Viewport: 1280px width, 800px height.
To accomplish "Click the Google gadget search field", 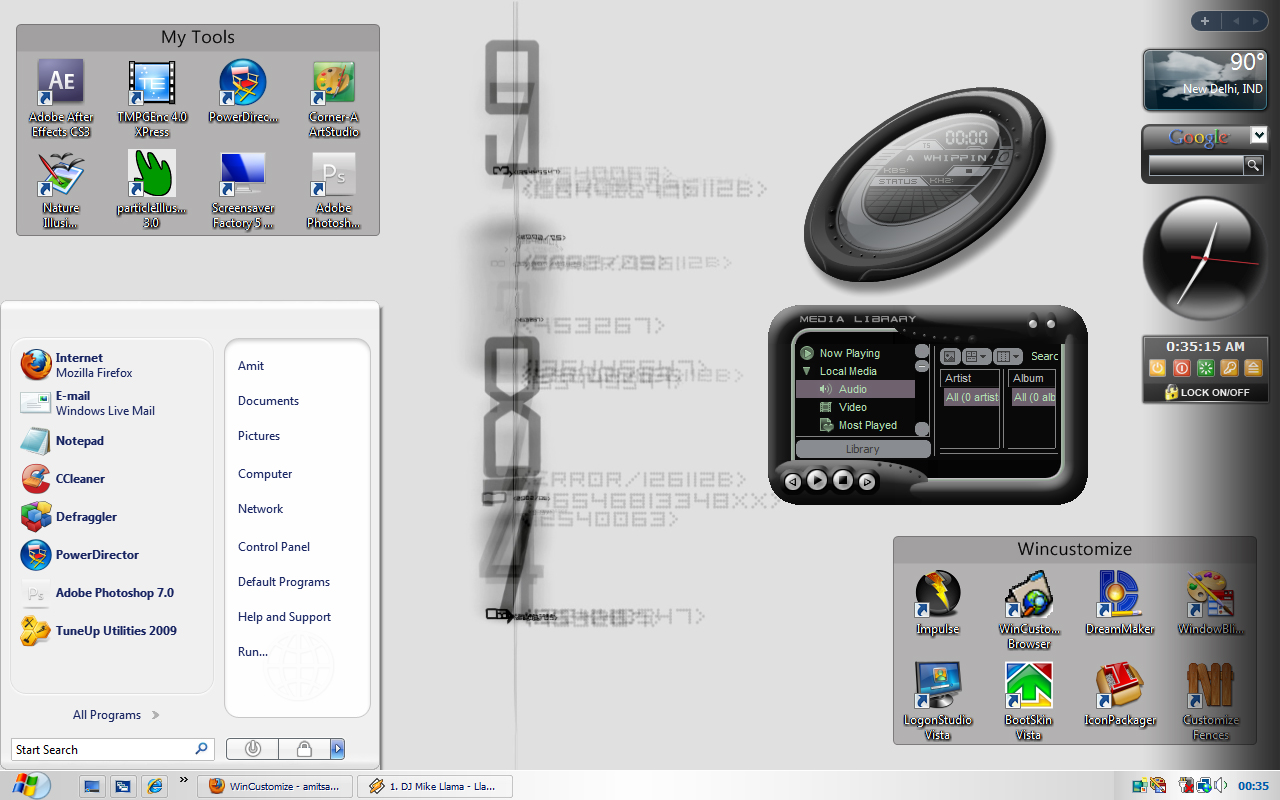I will click(x=1195, y=165).
